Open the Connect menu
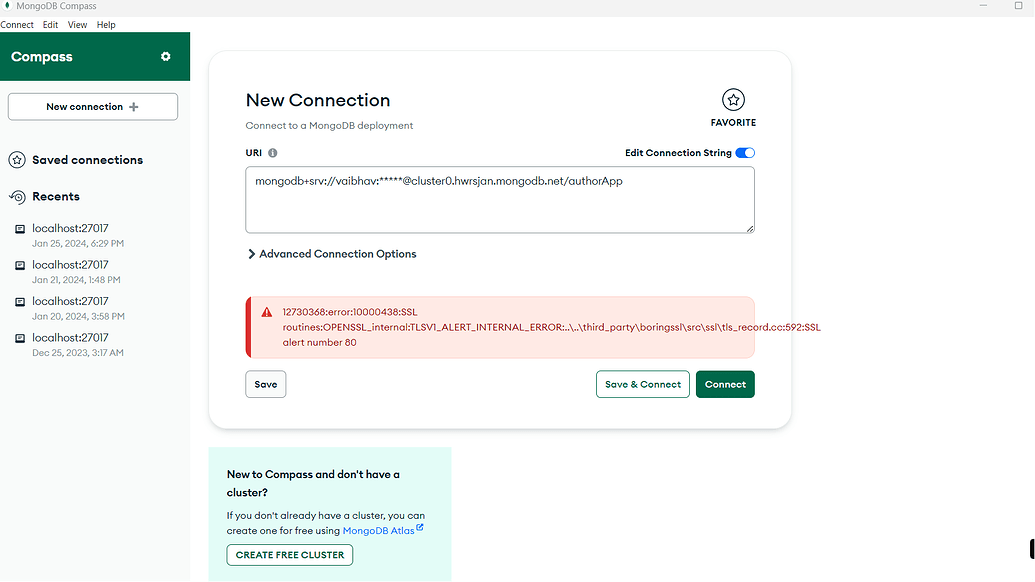 (17, 24)
